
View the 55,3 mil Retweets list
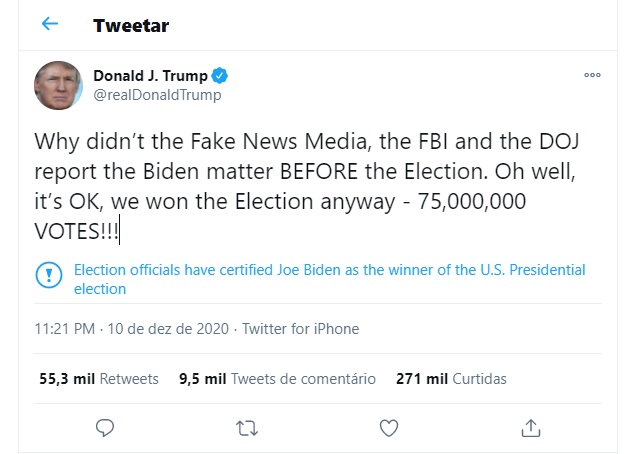(99, 379)
